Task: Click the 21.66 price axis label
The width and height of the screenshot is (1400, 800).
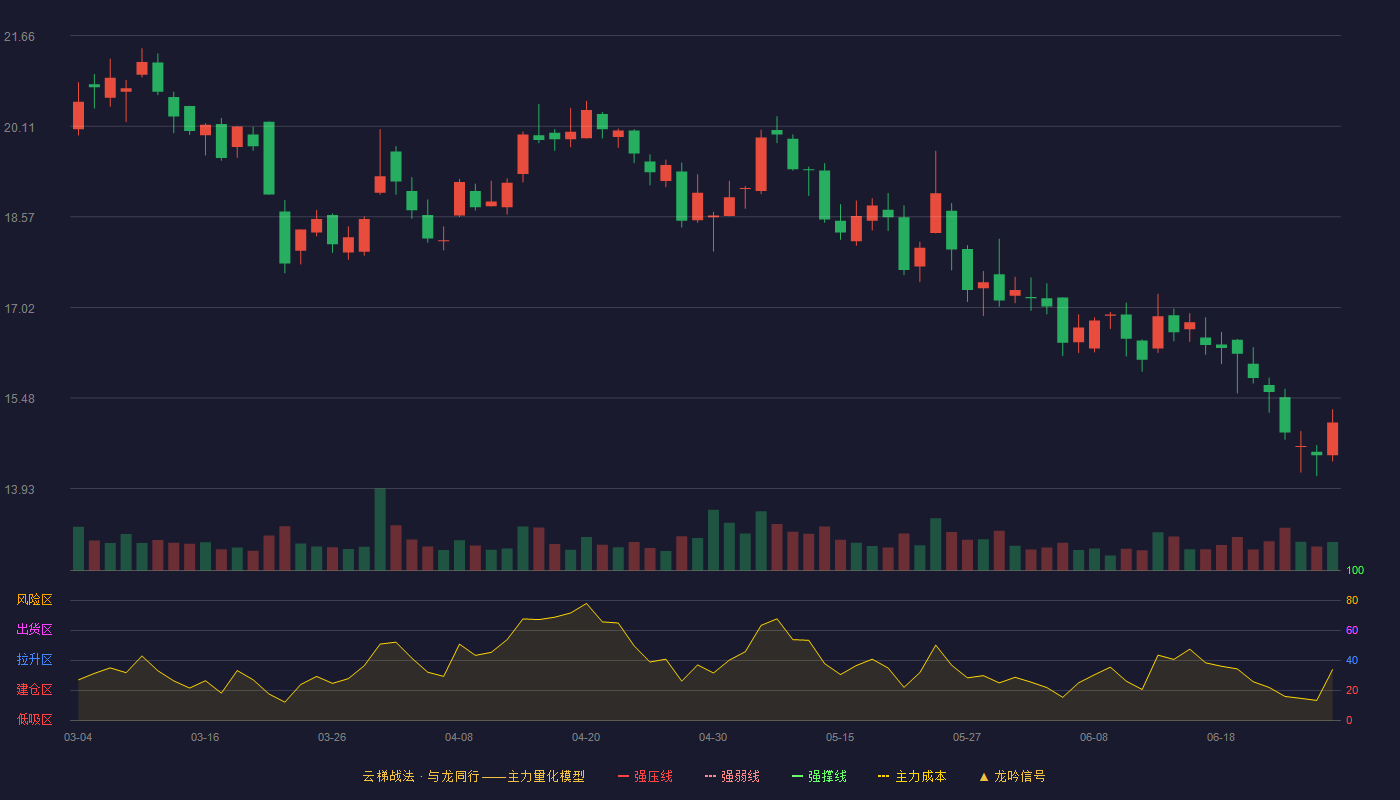Action: 19,37
